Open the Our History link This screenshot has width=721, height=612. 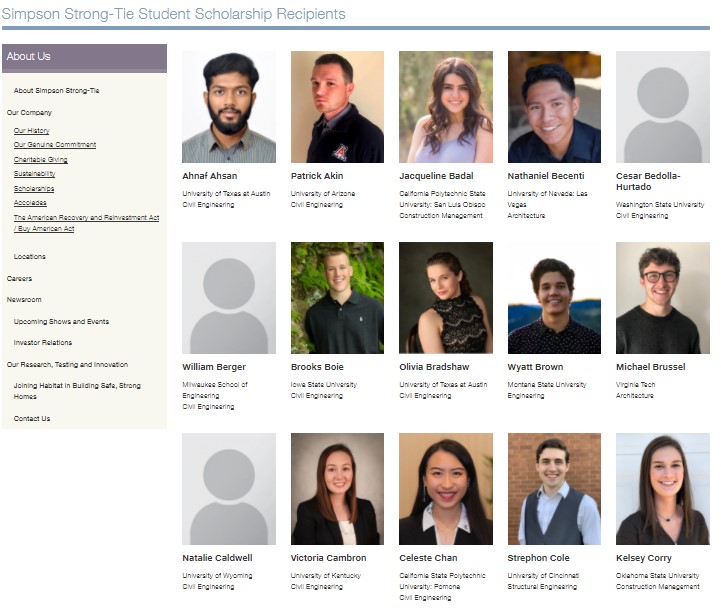(31, 131)
